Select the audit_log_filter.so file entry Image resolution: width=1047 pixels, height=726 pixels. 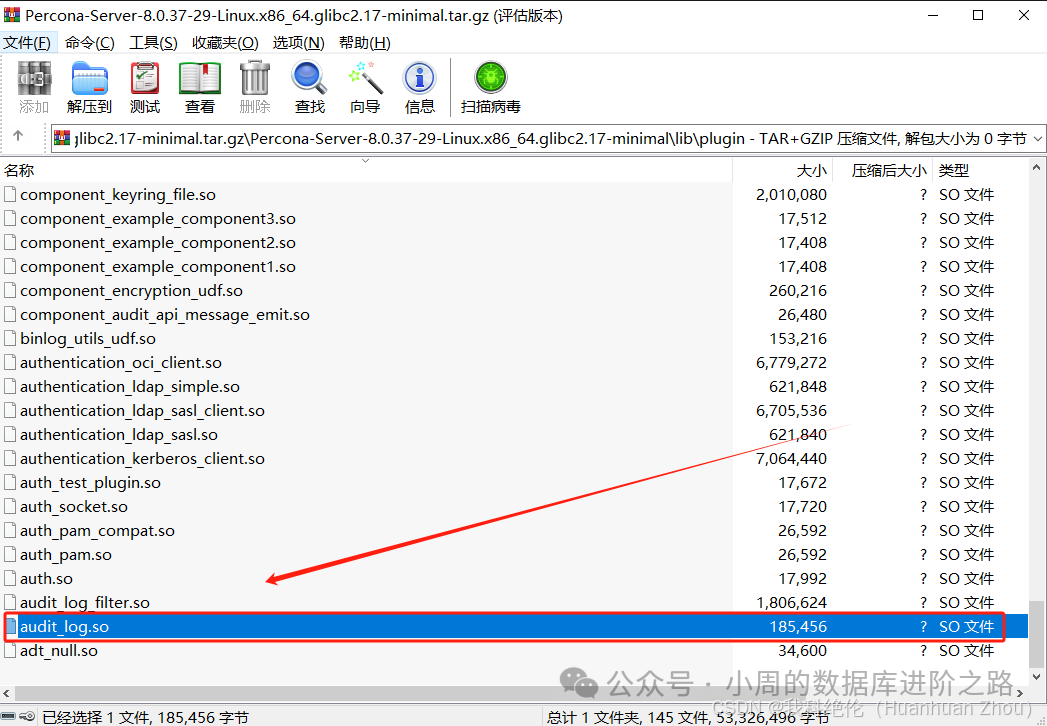(84, 602)
